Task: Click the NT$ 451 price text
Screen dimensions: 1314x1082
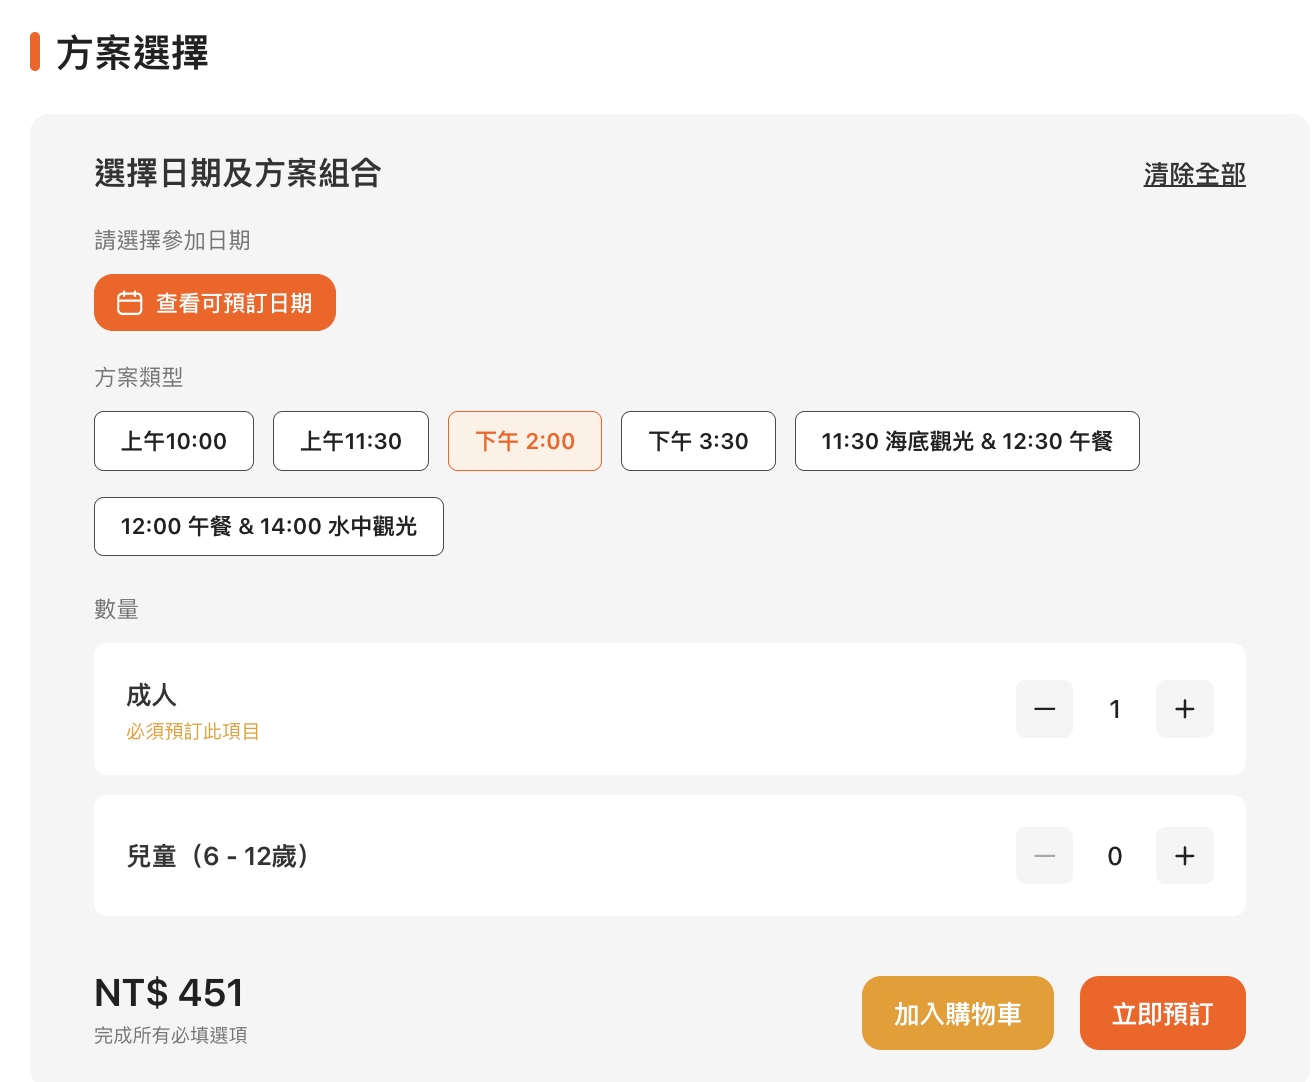Action: (169, 993)
